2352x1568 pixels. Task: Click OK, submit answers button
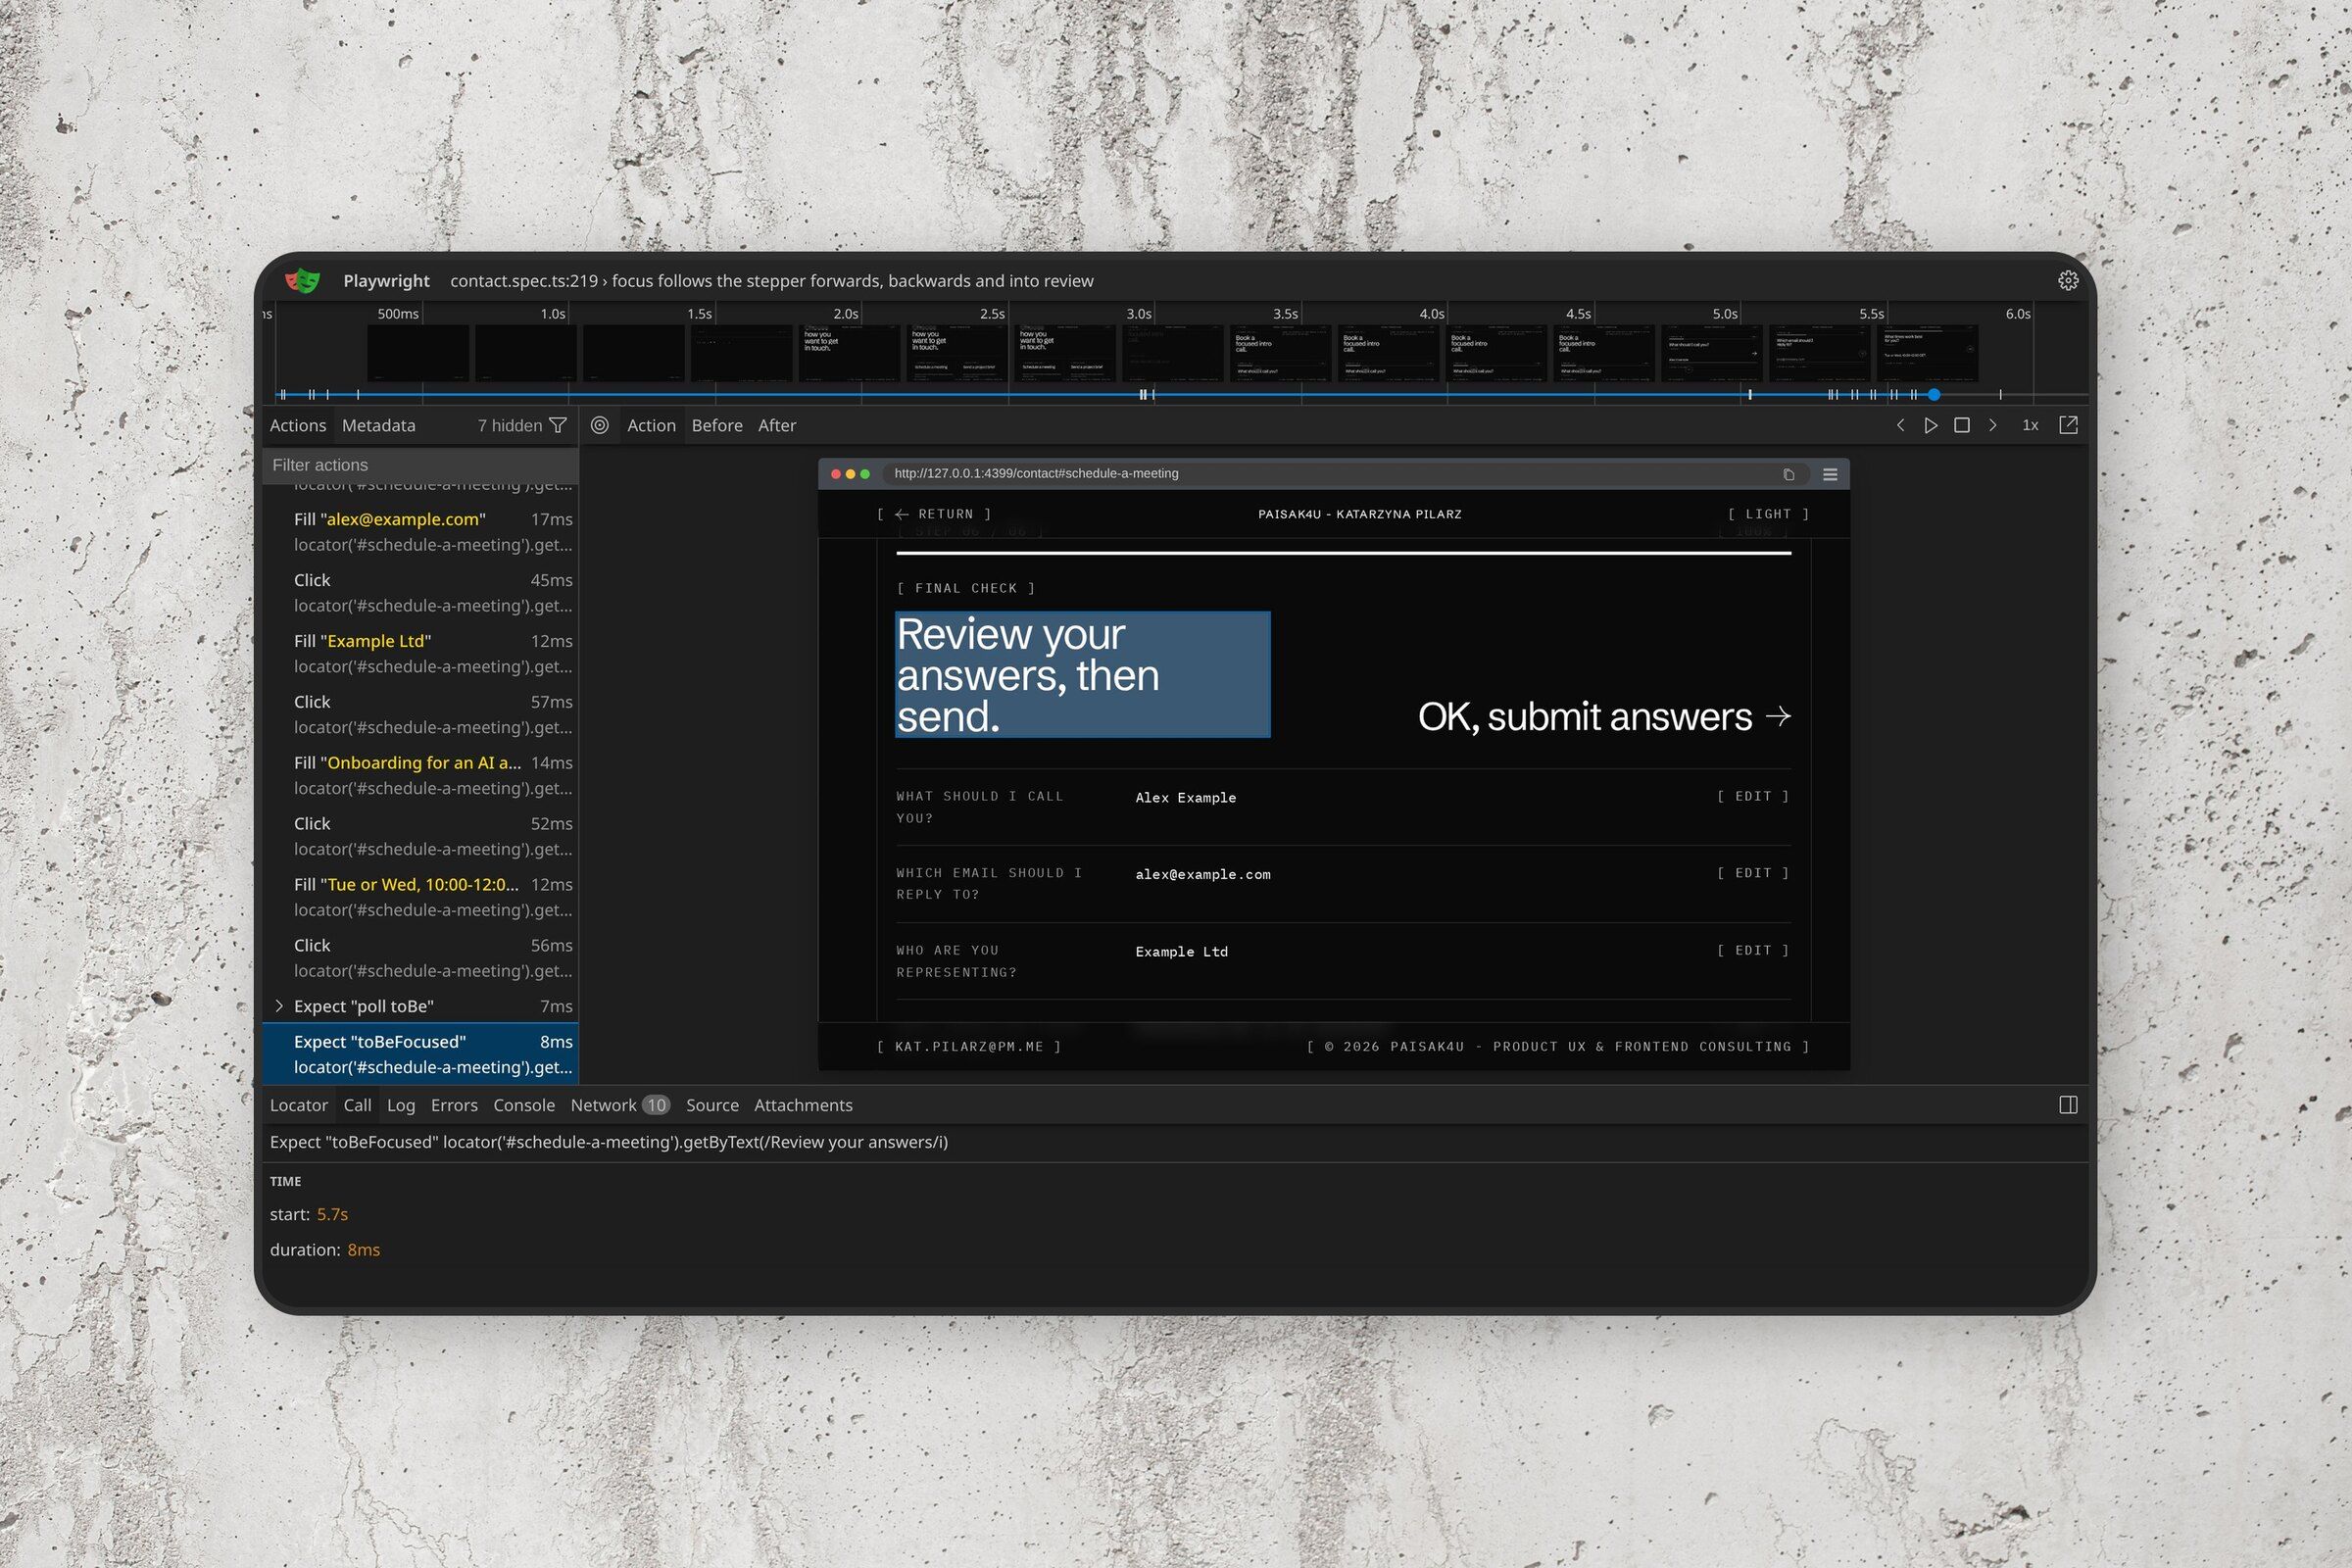click(1604, 716)
